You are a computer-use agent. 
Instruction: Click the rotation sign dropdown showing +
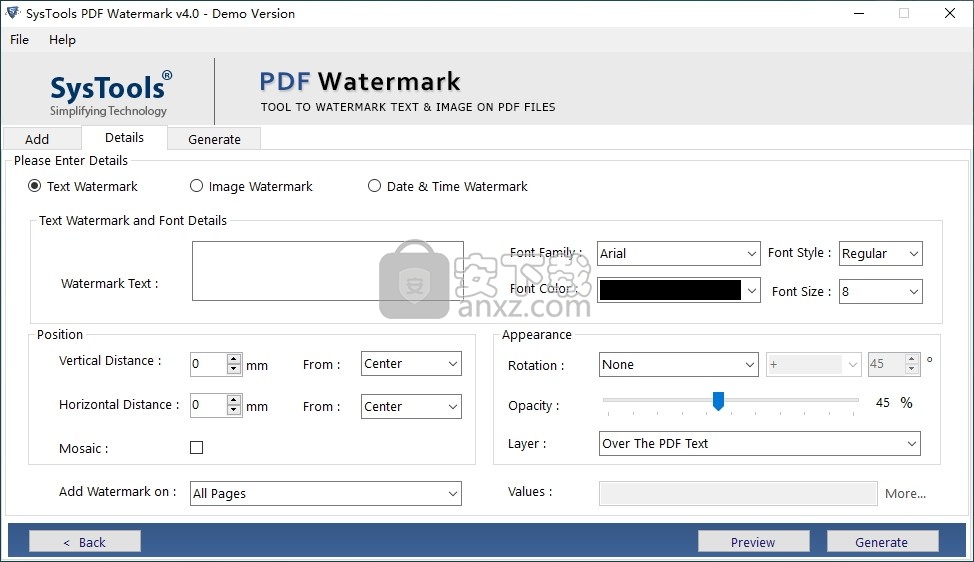coord(814,365)
